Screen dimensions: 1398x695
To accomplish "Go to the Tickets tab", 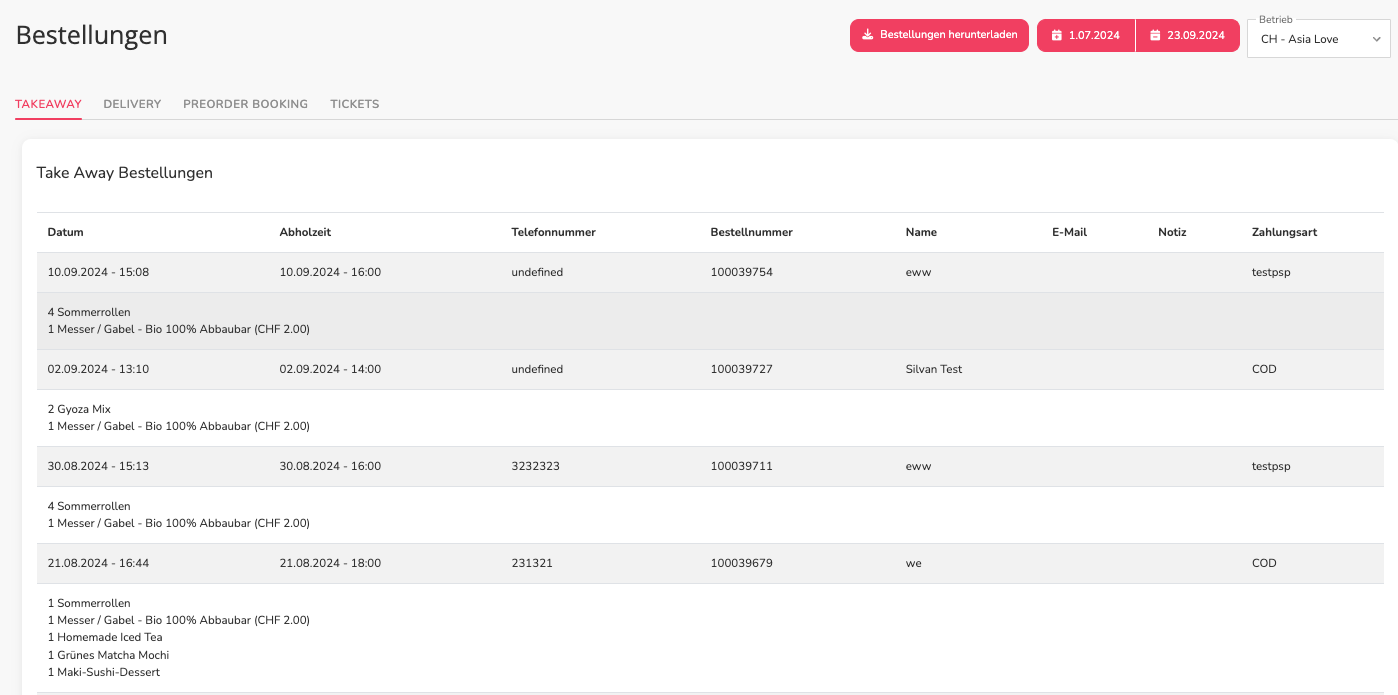I will click(355, 104).
